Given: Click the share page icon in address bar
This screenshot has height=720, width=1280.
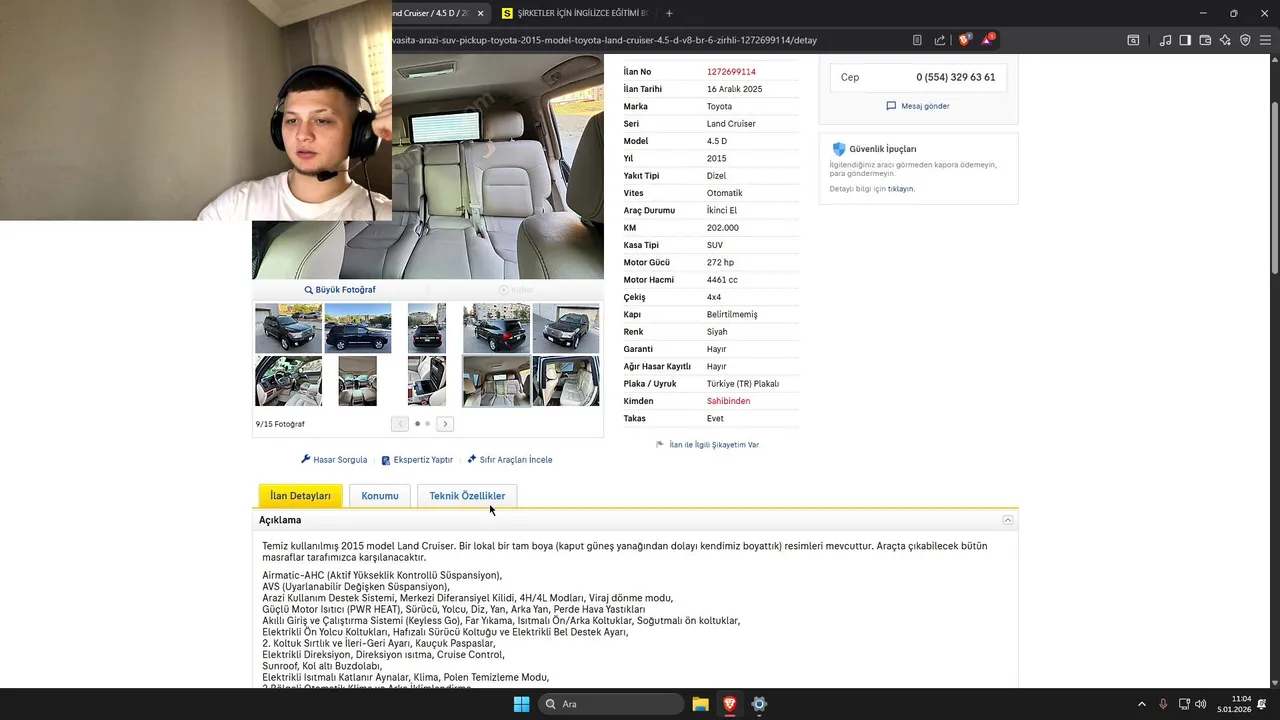Looking at the screenshot, I should (x=940, y=40).
